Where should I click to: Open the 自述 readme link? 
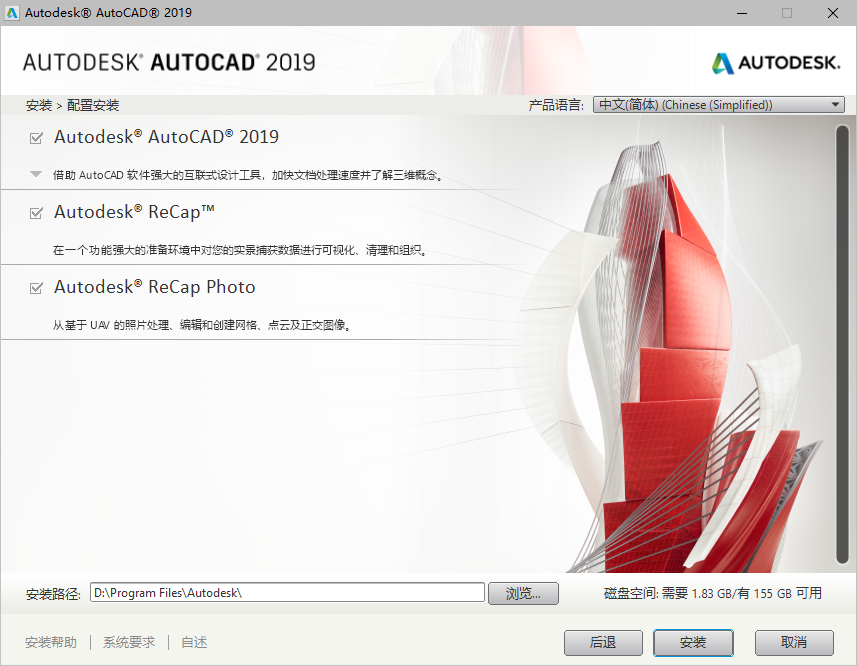(193, 642)
